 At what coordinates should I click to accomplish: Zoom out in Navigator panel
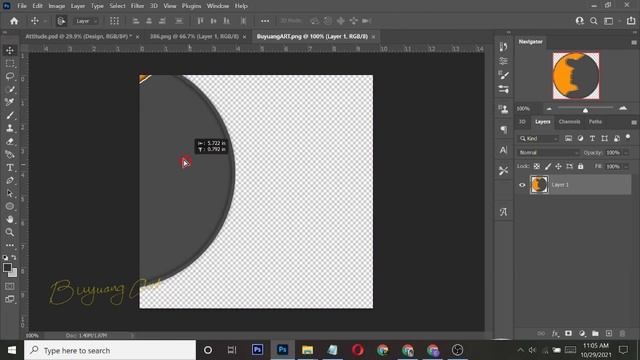[x=549, y=109]
